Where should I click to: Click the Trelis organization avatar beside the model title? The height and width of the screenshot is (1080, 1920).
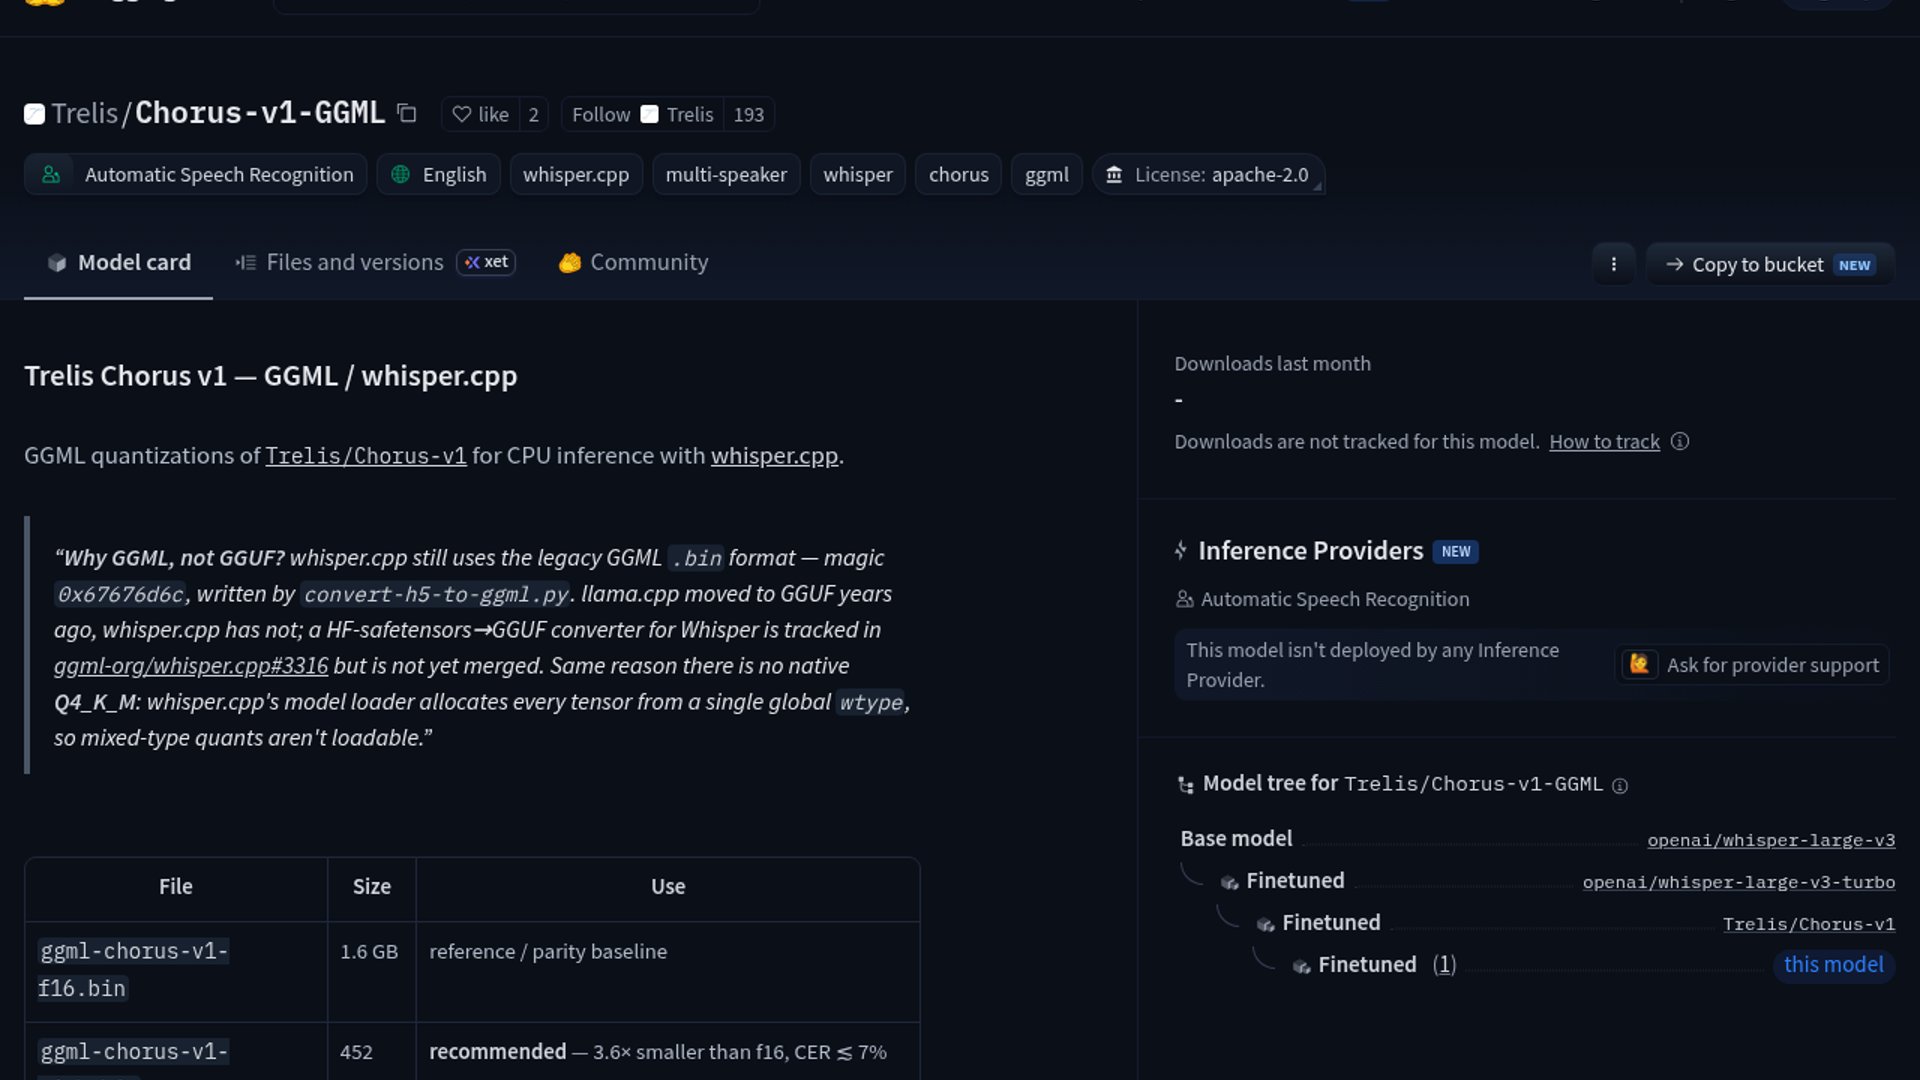coord(34,114)
